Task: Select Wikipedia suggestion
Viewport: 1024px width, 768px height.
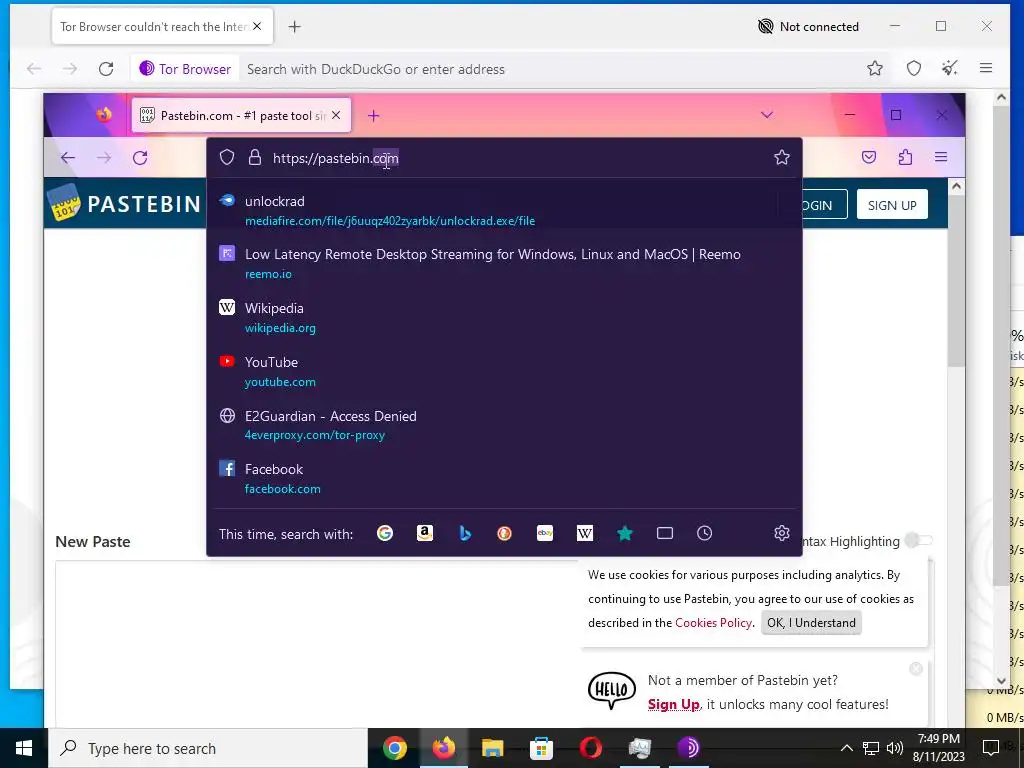Action: tap(504, 317)
